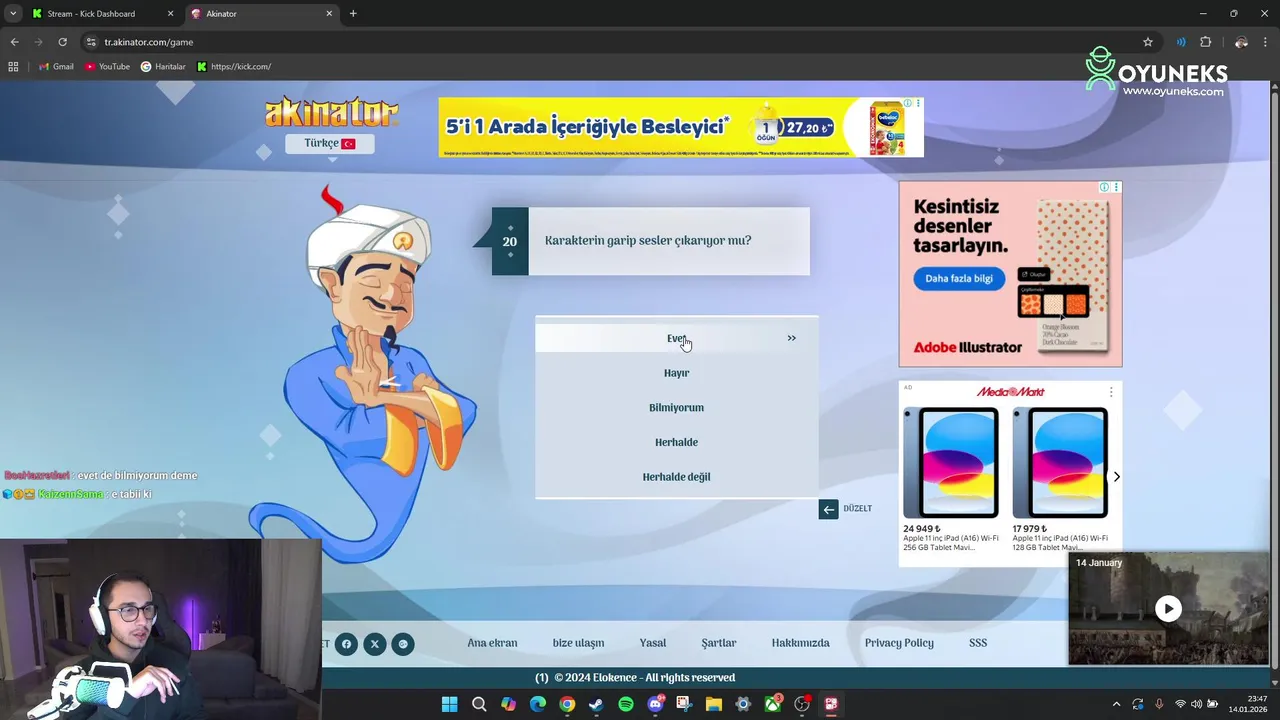The image size is (1280, 720).
Task: Open Steam from the taskbar
Action: point(596,704)
